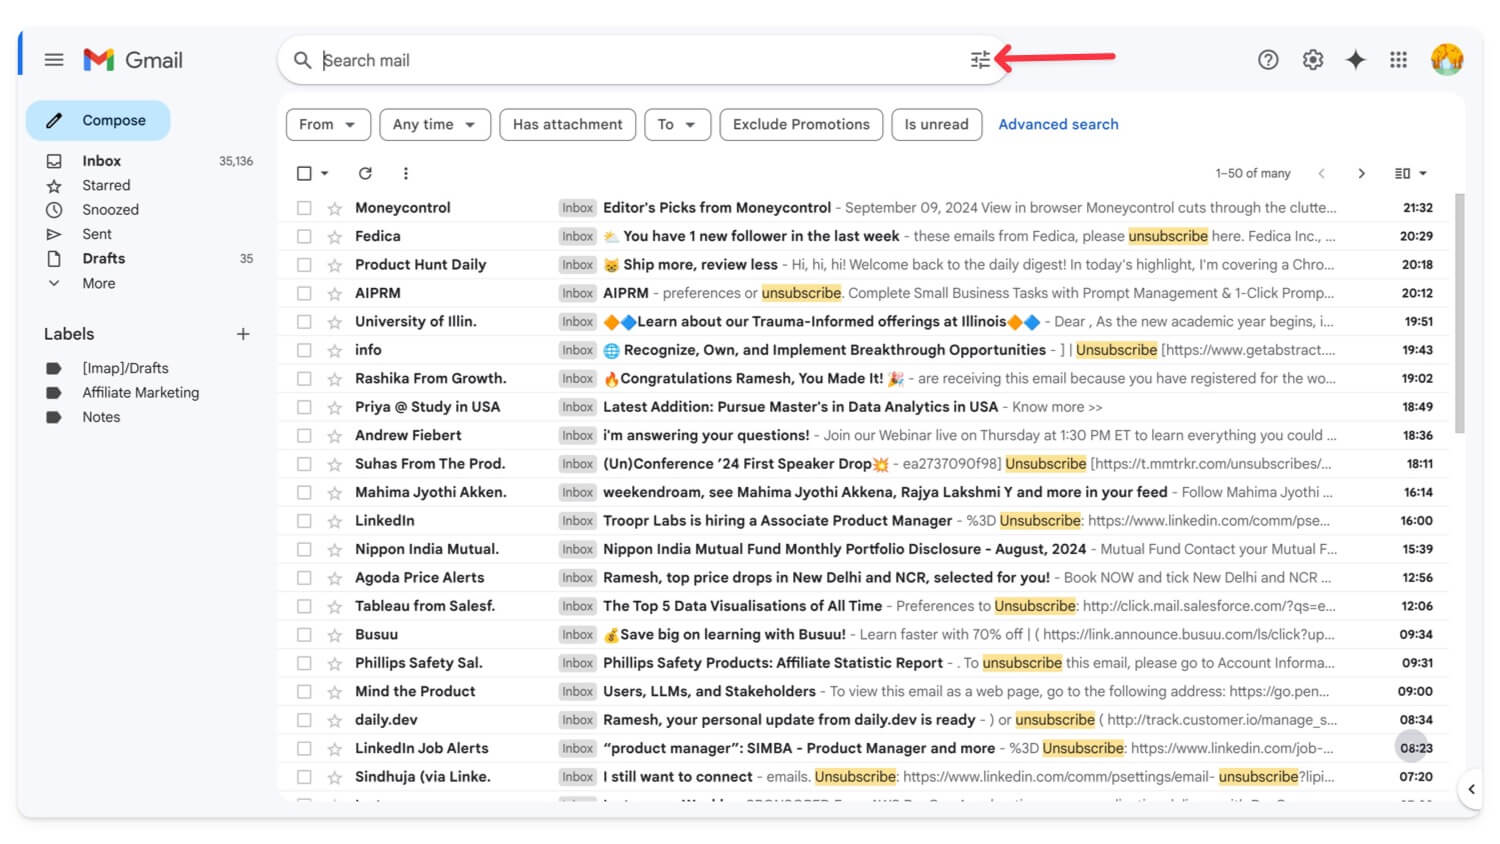Screen dimensions: 1500x844
Task: Expand the Any time dropdown
Action: pos(434,124)
